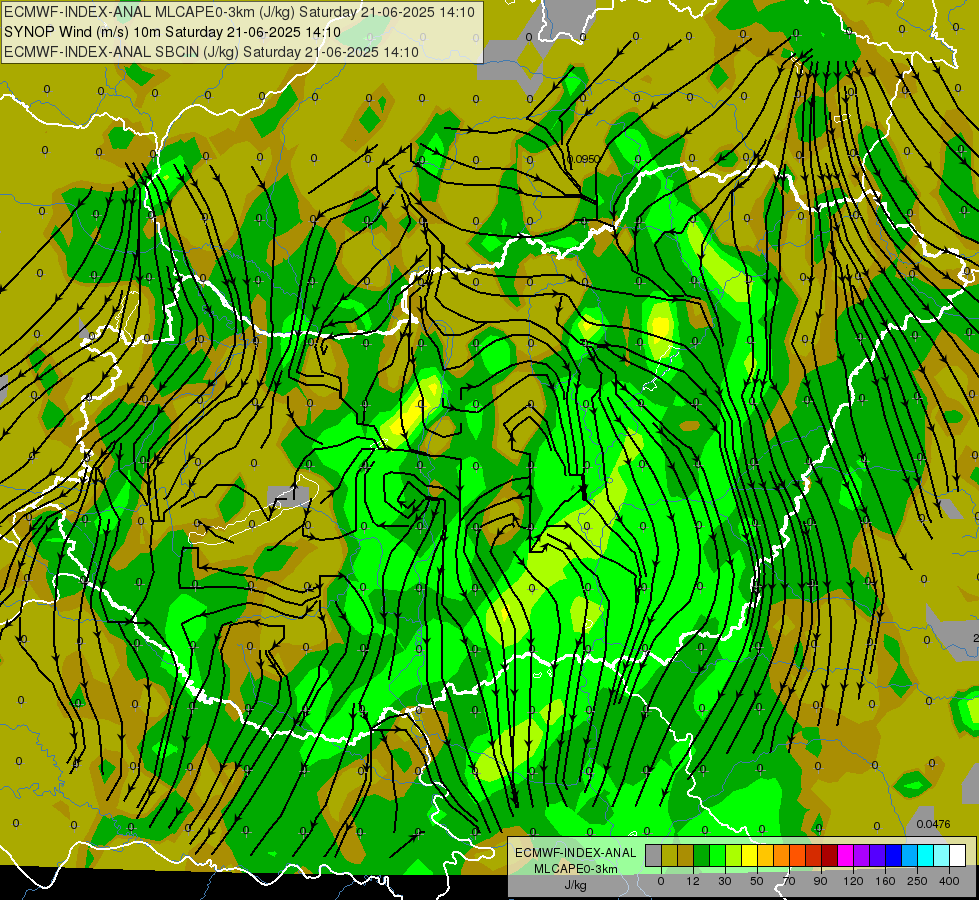Click the dark red legend swatch
979x900 pixels.
tap(829, 855)
